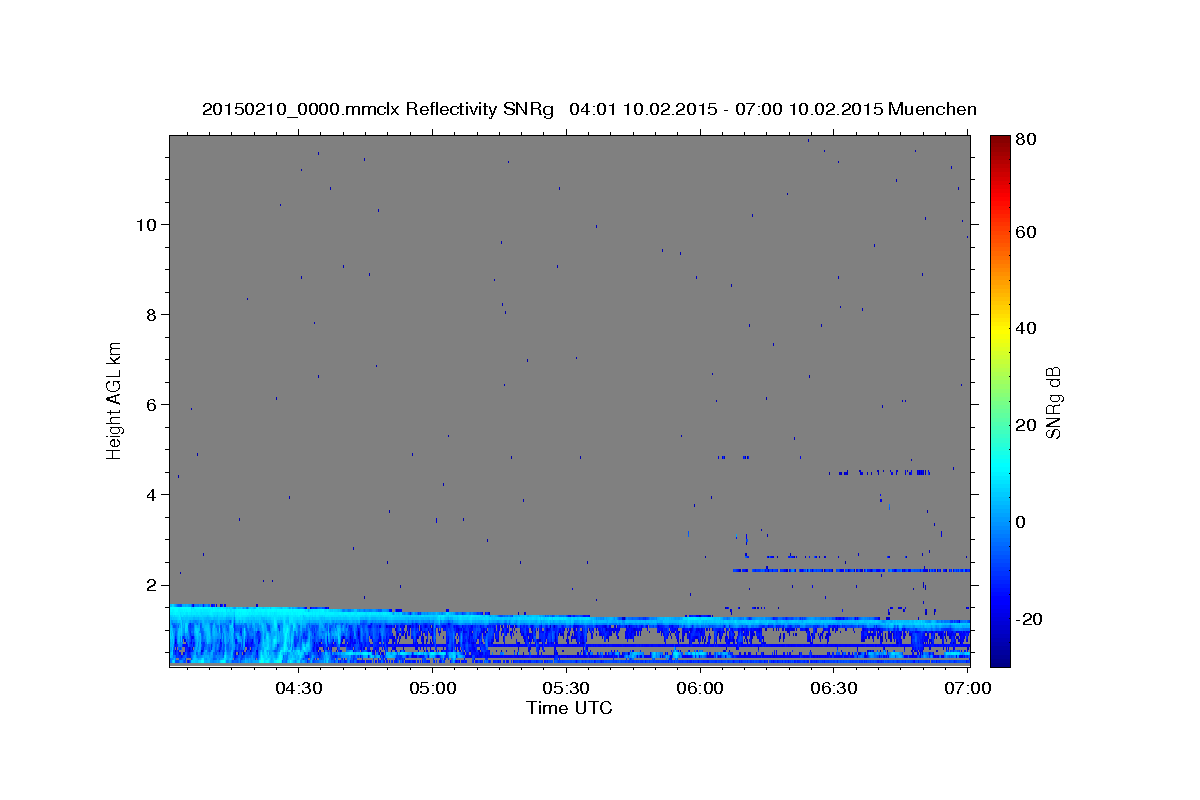Select the 05:30 time tick label

click(x=566, y=688)
